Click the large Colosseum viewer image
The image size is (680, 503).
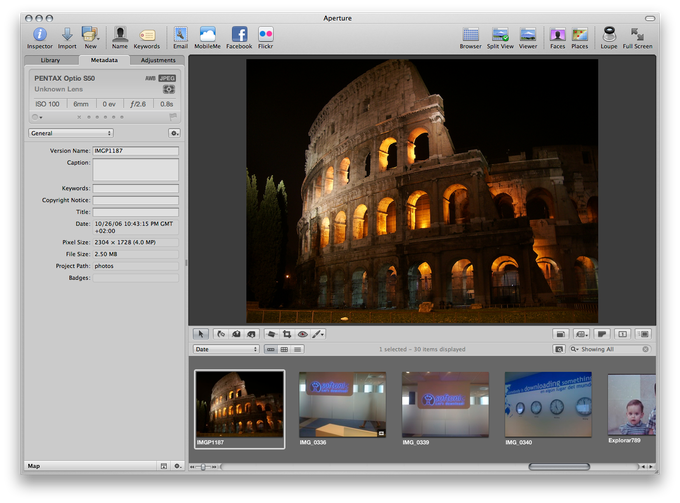click(422, 191)
